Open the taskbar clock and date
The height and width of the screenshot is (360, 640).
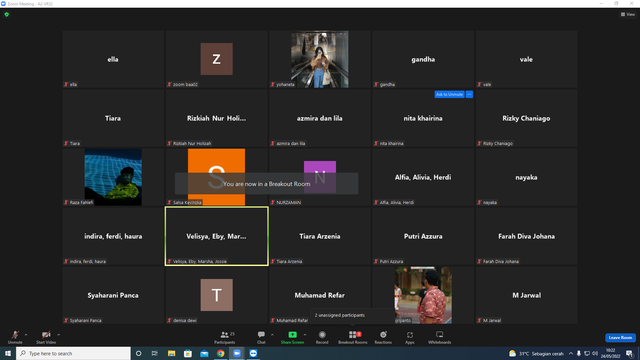click(x=611, y=353)
